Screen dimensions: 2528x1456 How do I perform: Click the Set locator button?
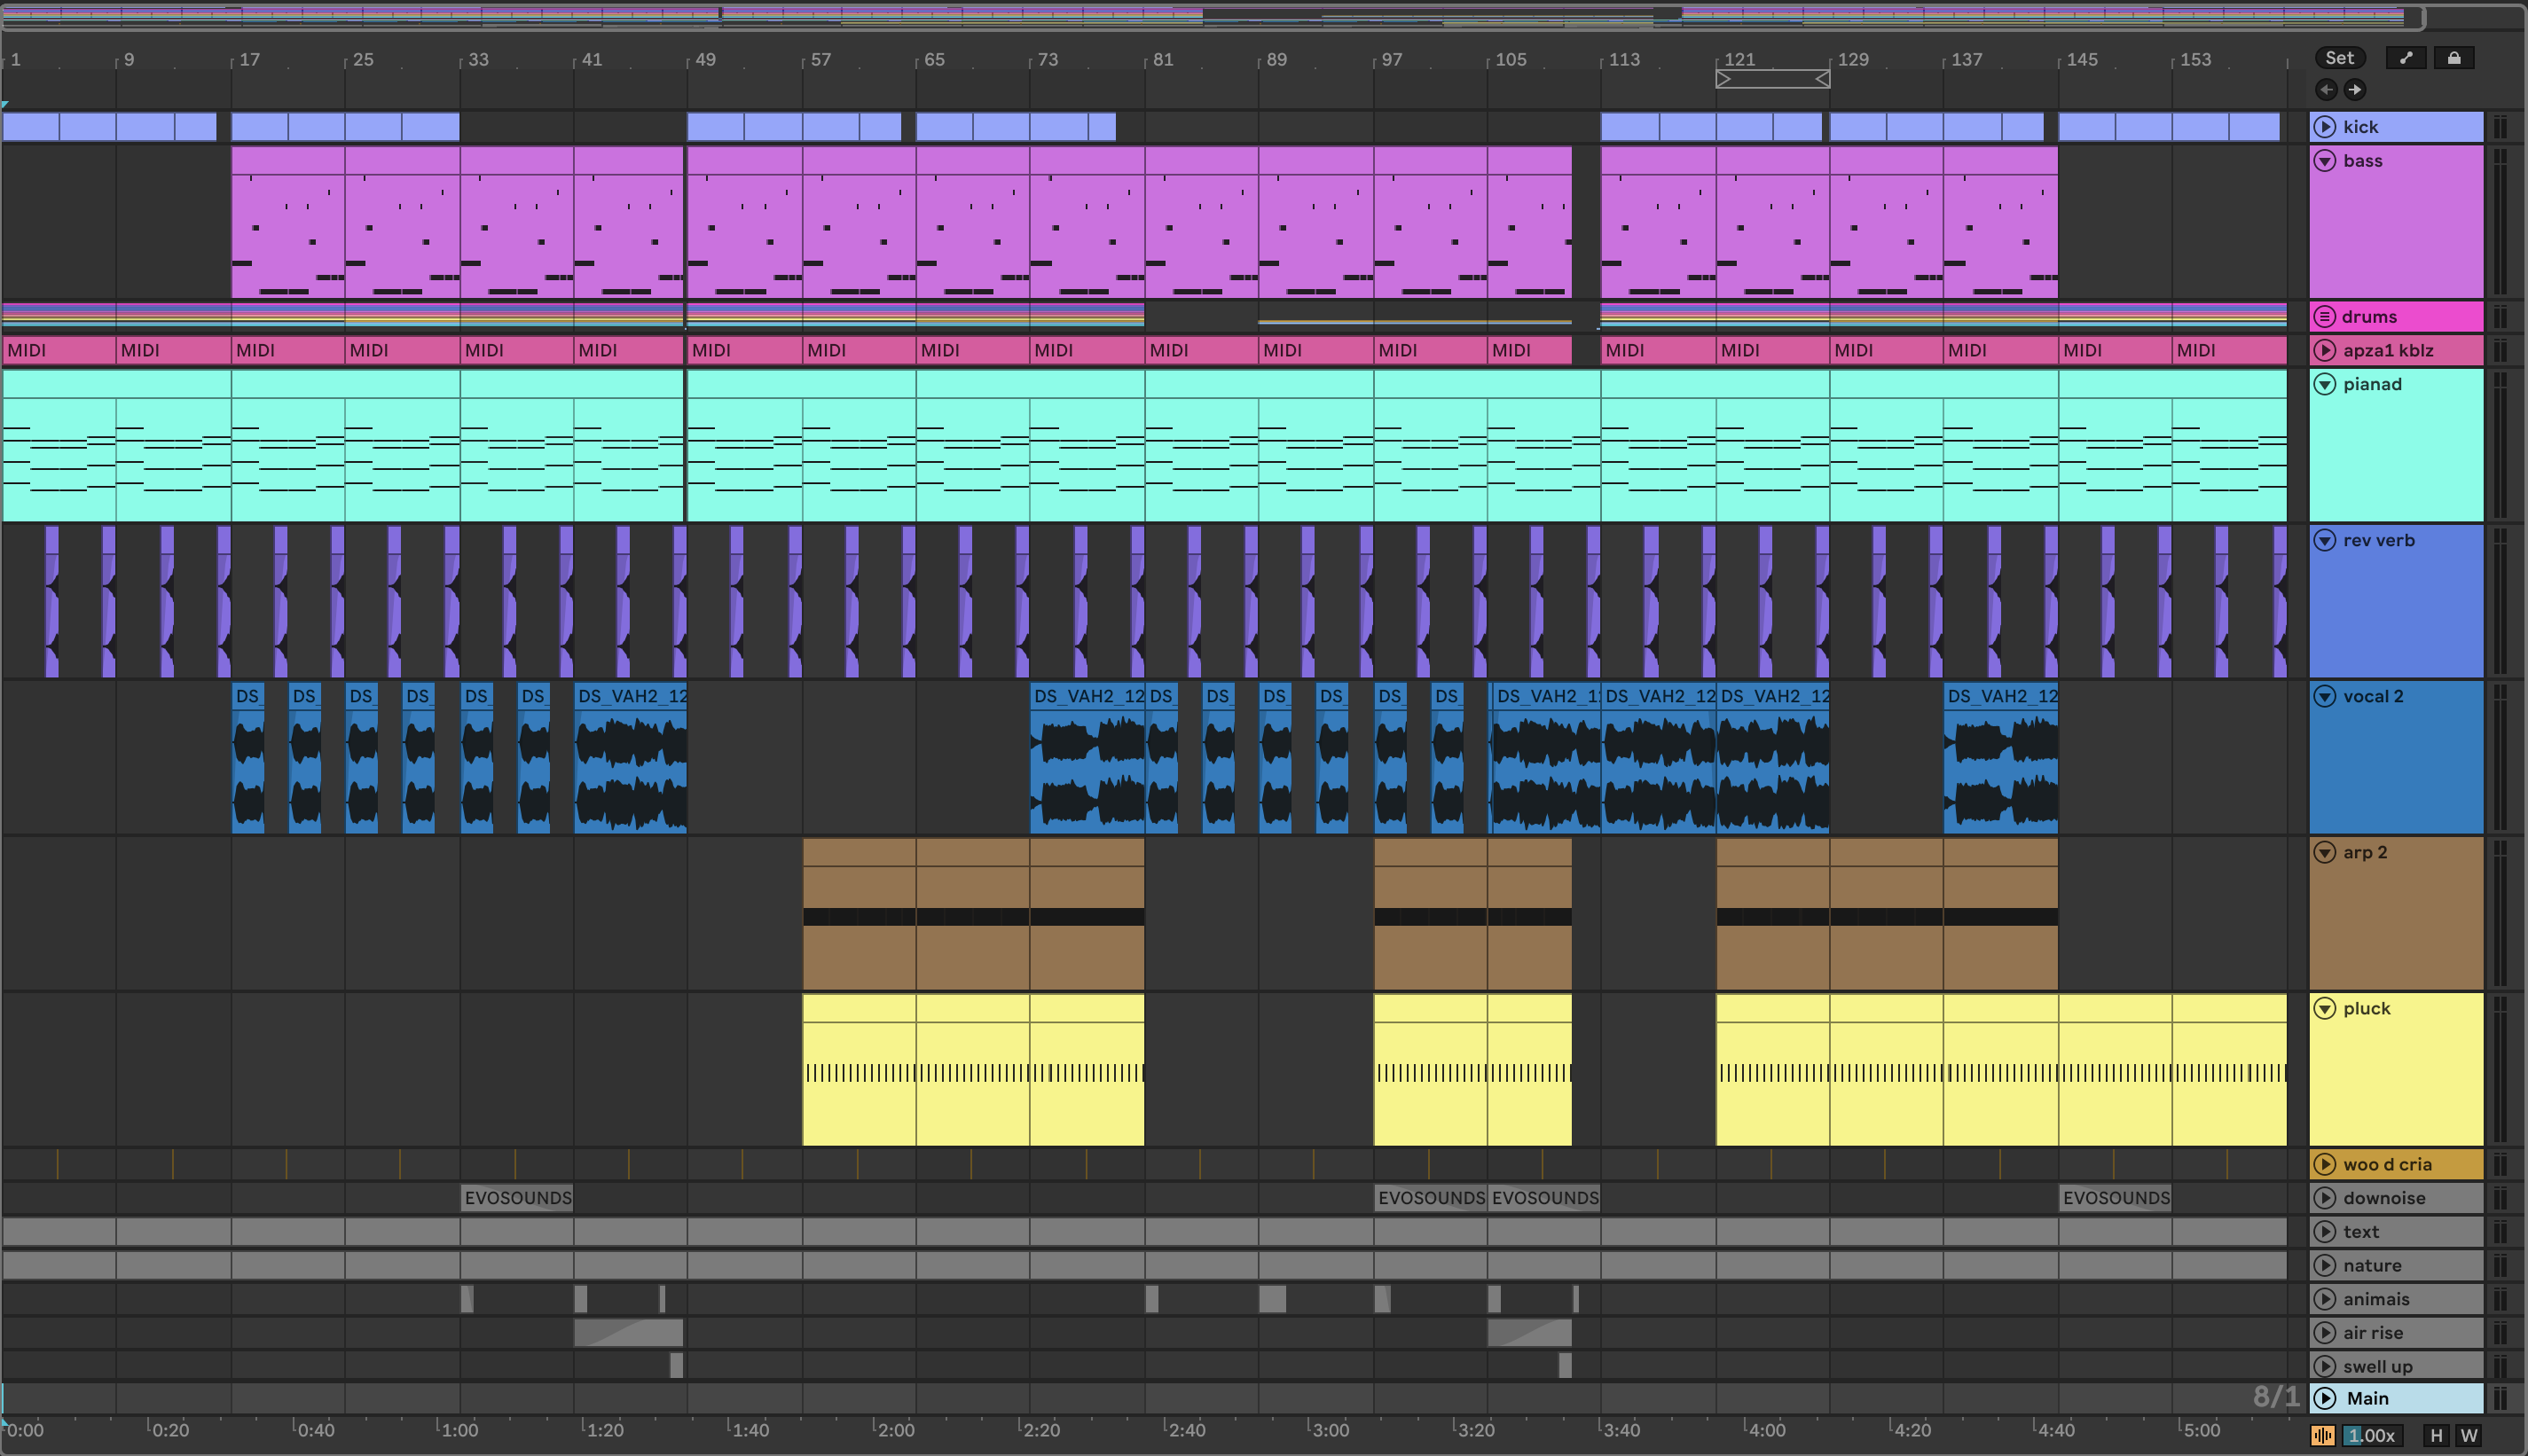click(2339, 58)
